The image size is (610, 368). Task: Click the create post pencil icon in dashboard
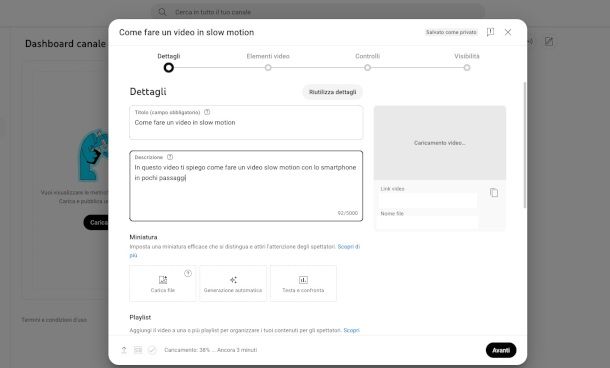tap(549, 41)
